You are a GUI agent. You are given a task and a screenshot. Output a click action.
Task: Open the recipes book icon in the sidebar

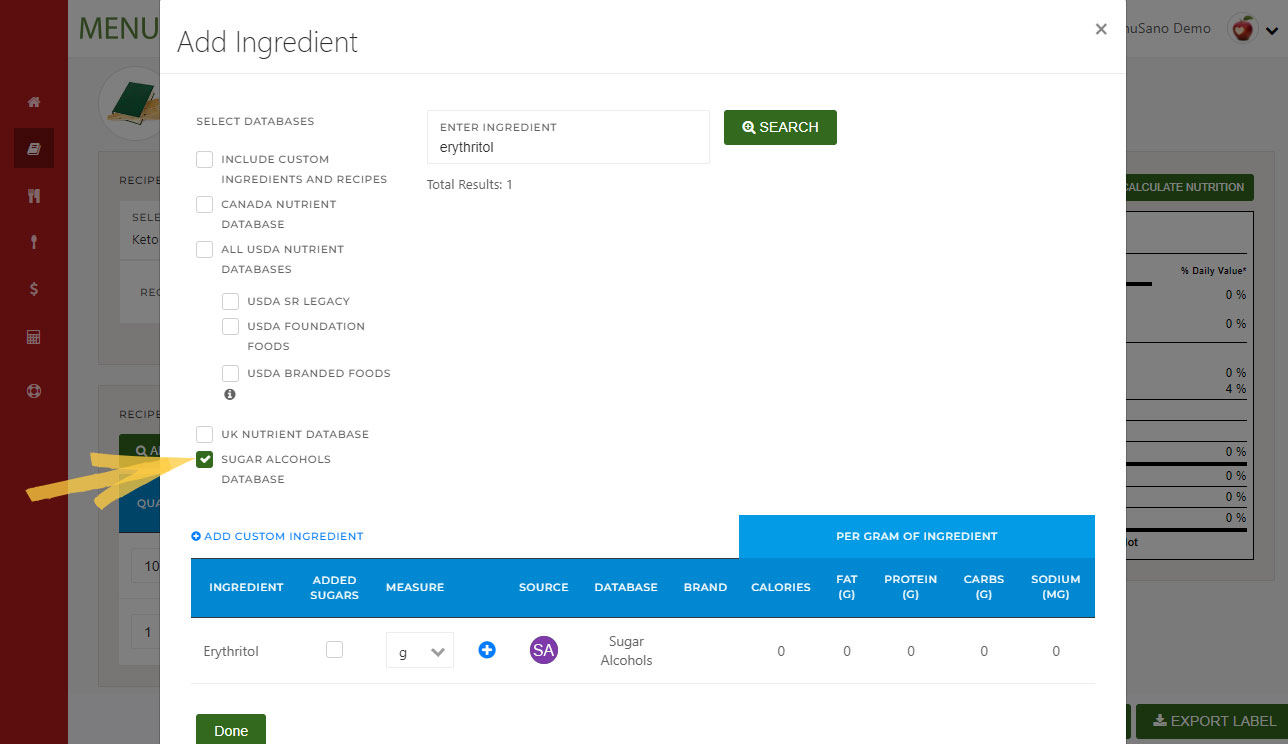click(x=34, y=149)
